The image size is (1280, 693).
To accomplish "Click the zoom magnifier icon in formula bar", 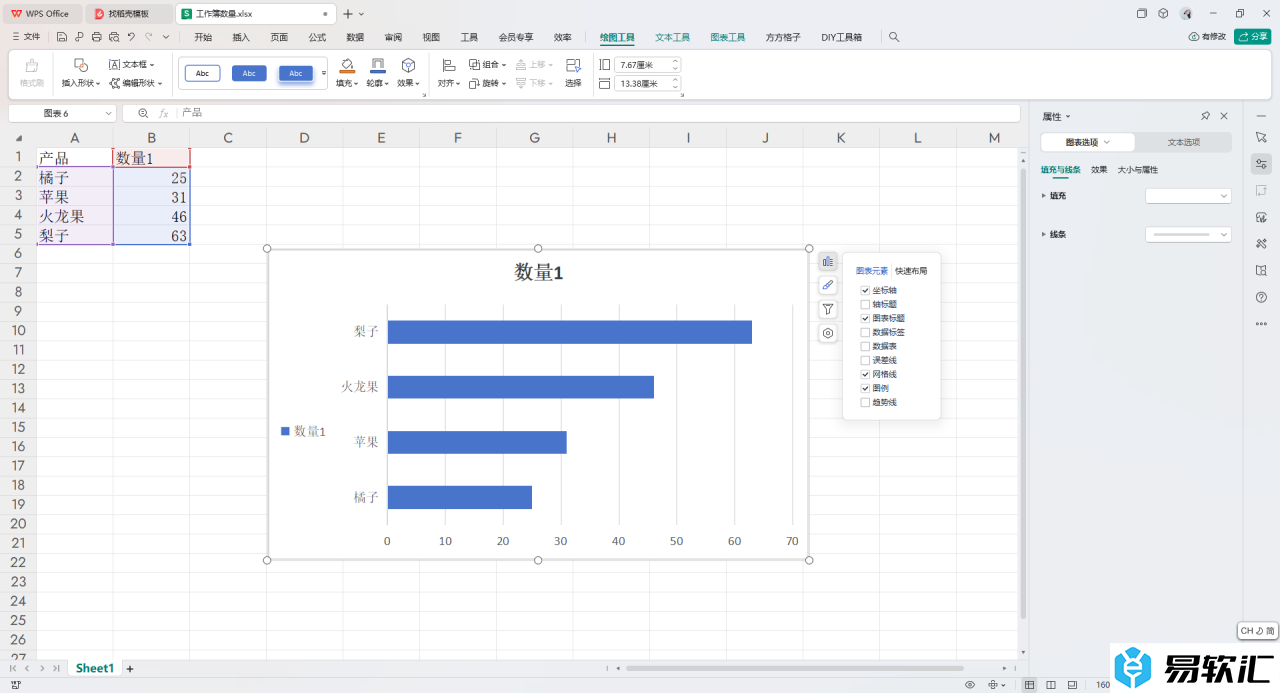I will pyautogui.click(x=143, y=113).
